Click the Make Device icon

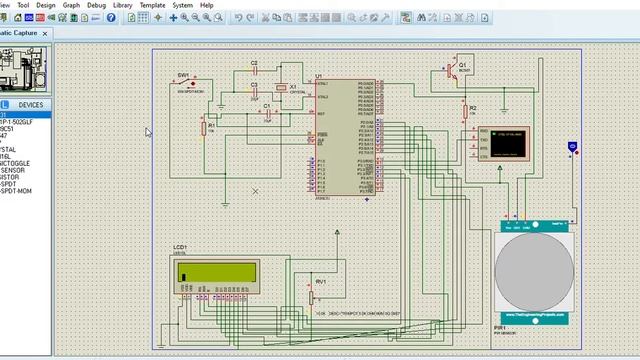(363, 18)
